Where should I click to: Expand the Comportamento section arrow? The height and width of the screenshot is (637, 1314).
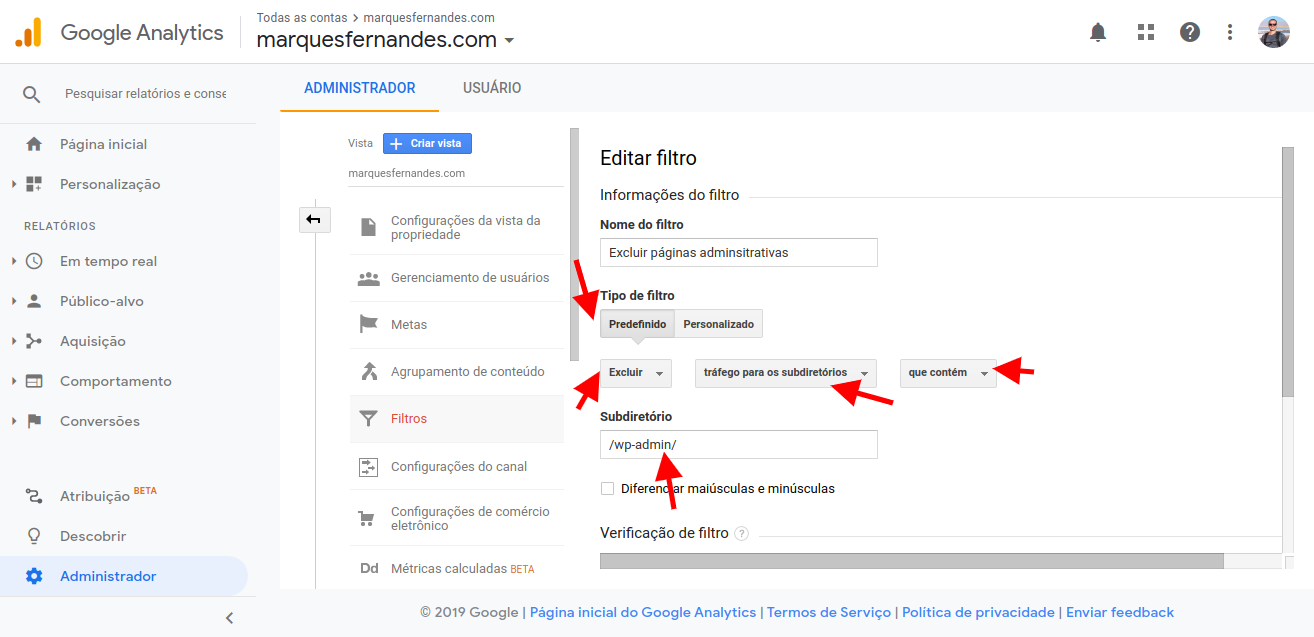click(13, 381)
